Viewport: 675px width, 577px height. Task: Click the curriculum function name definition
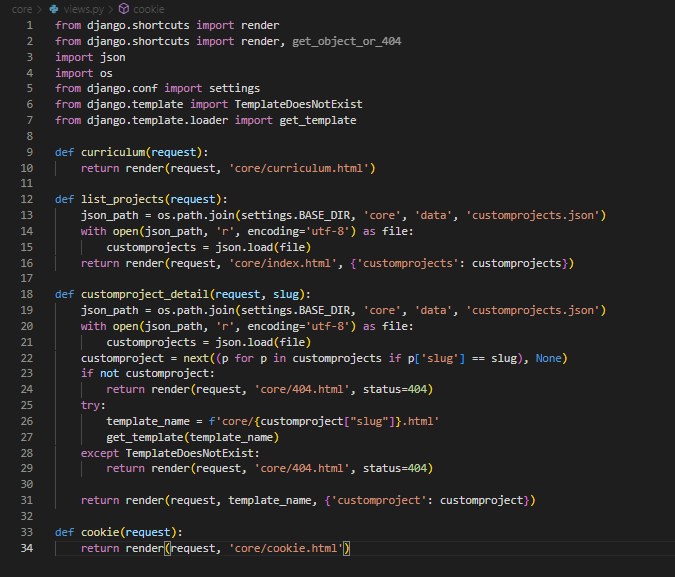[x=114, y=152]
